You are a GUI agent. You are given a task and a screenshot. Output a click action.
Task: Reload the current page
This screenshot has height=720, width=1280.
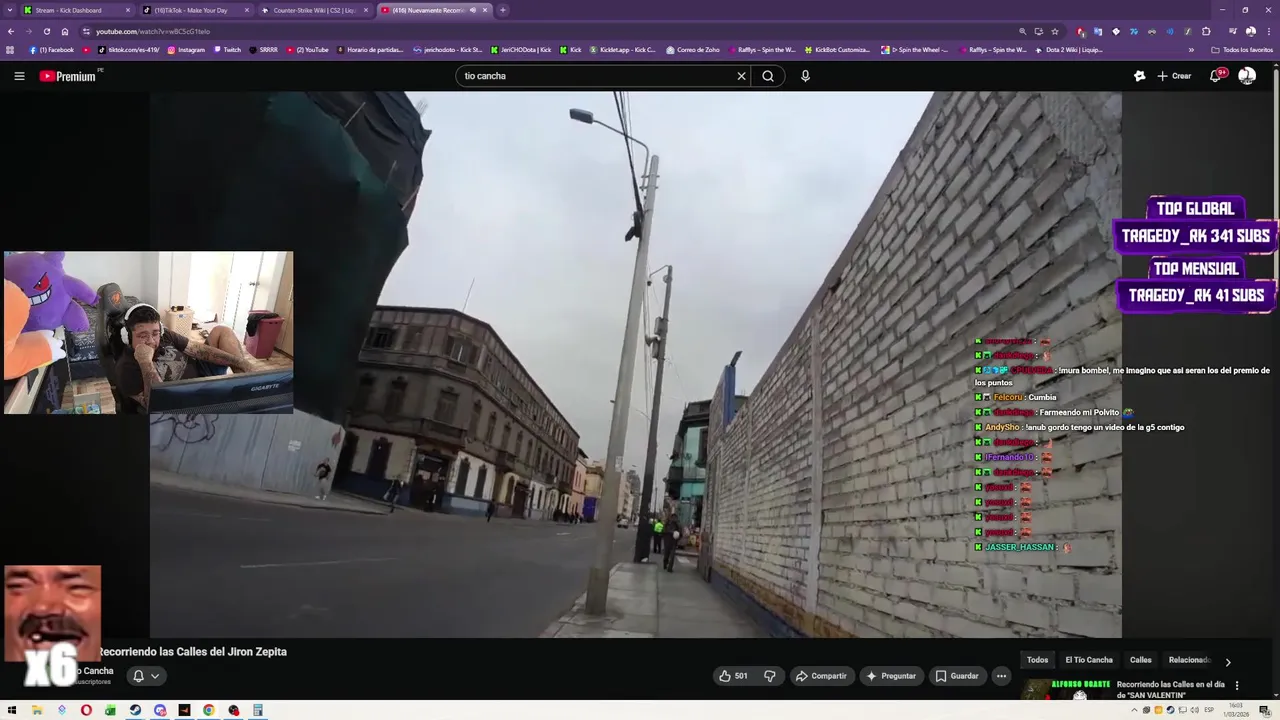pos(46,31)
